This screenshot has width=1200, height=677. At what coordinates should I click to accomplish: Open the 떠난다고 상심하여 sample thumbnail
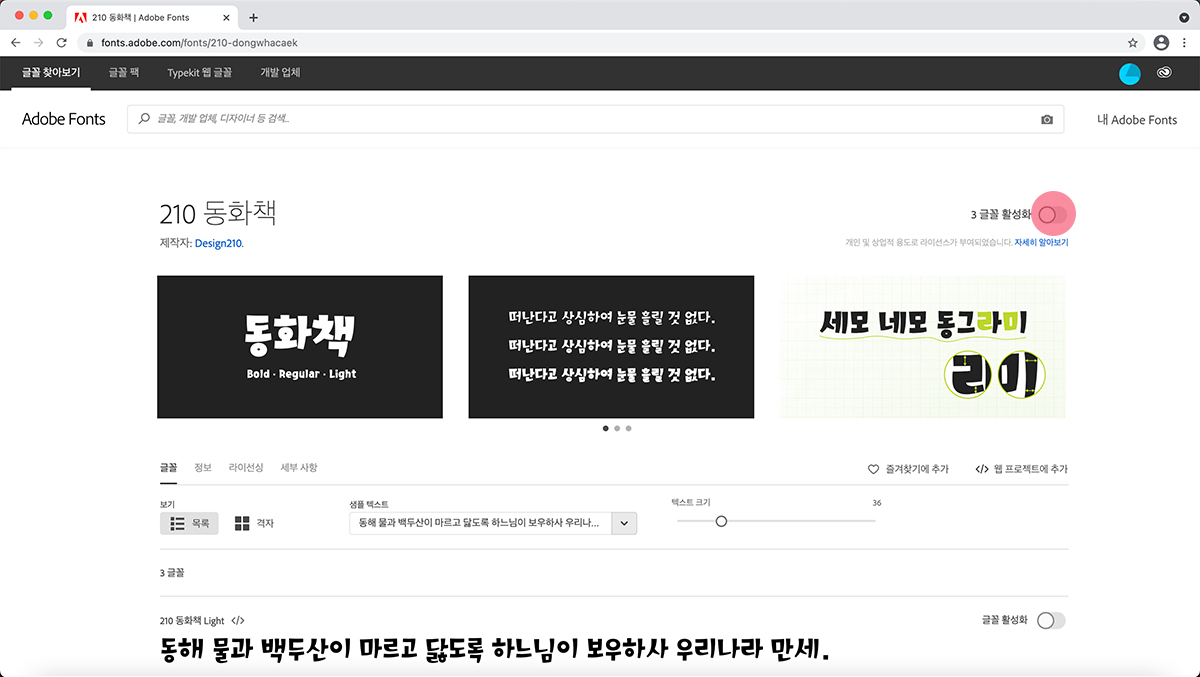point(611,347)
